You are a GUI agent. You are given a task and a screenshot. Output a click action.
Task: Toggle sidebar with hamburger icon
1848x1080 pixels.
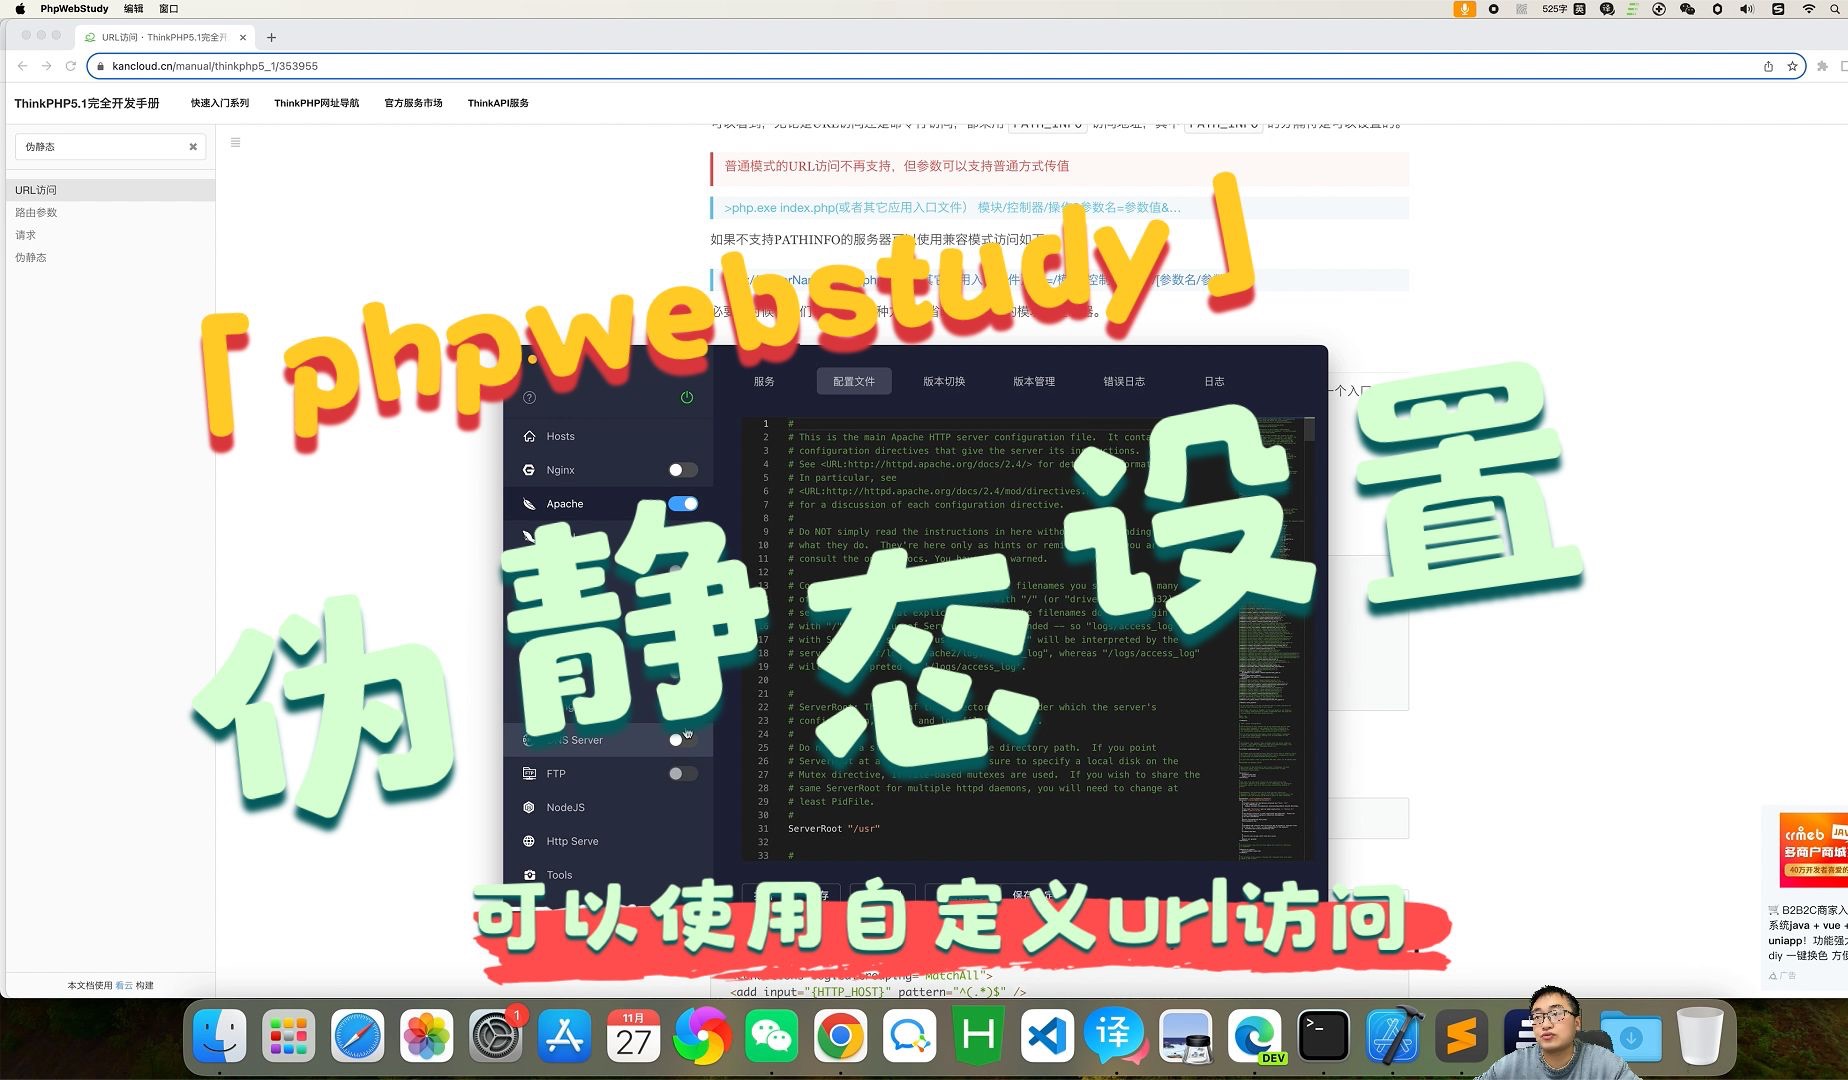tap(236, 143)
